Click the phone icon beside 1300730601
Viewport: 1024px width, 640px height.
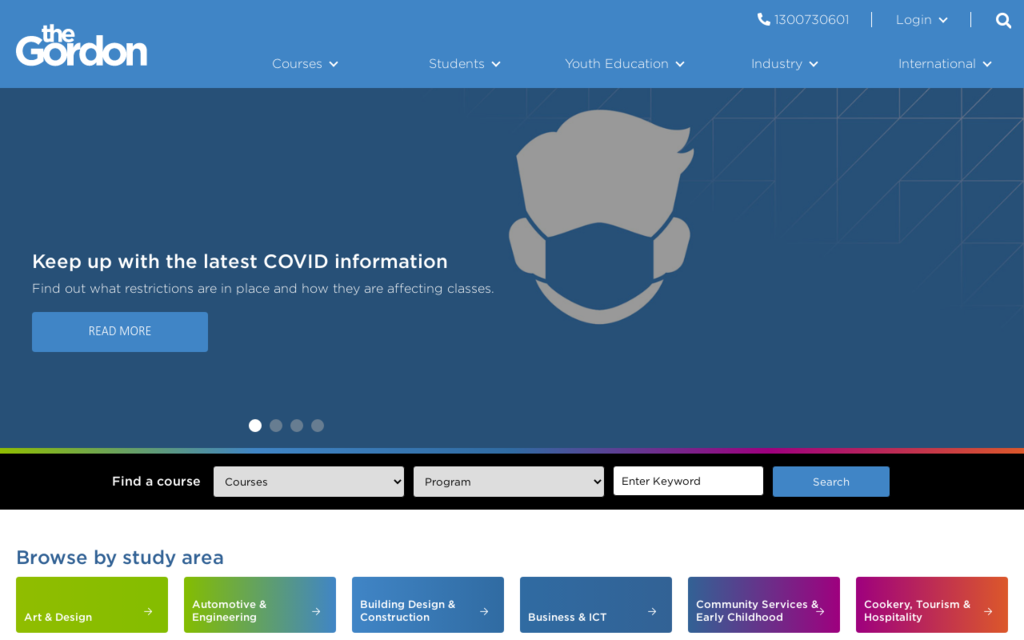point(764,20)
